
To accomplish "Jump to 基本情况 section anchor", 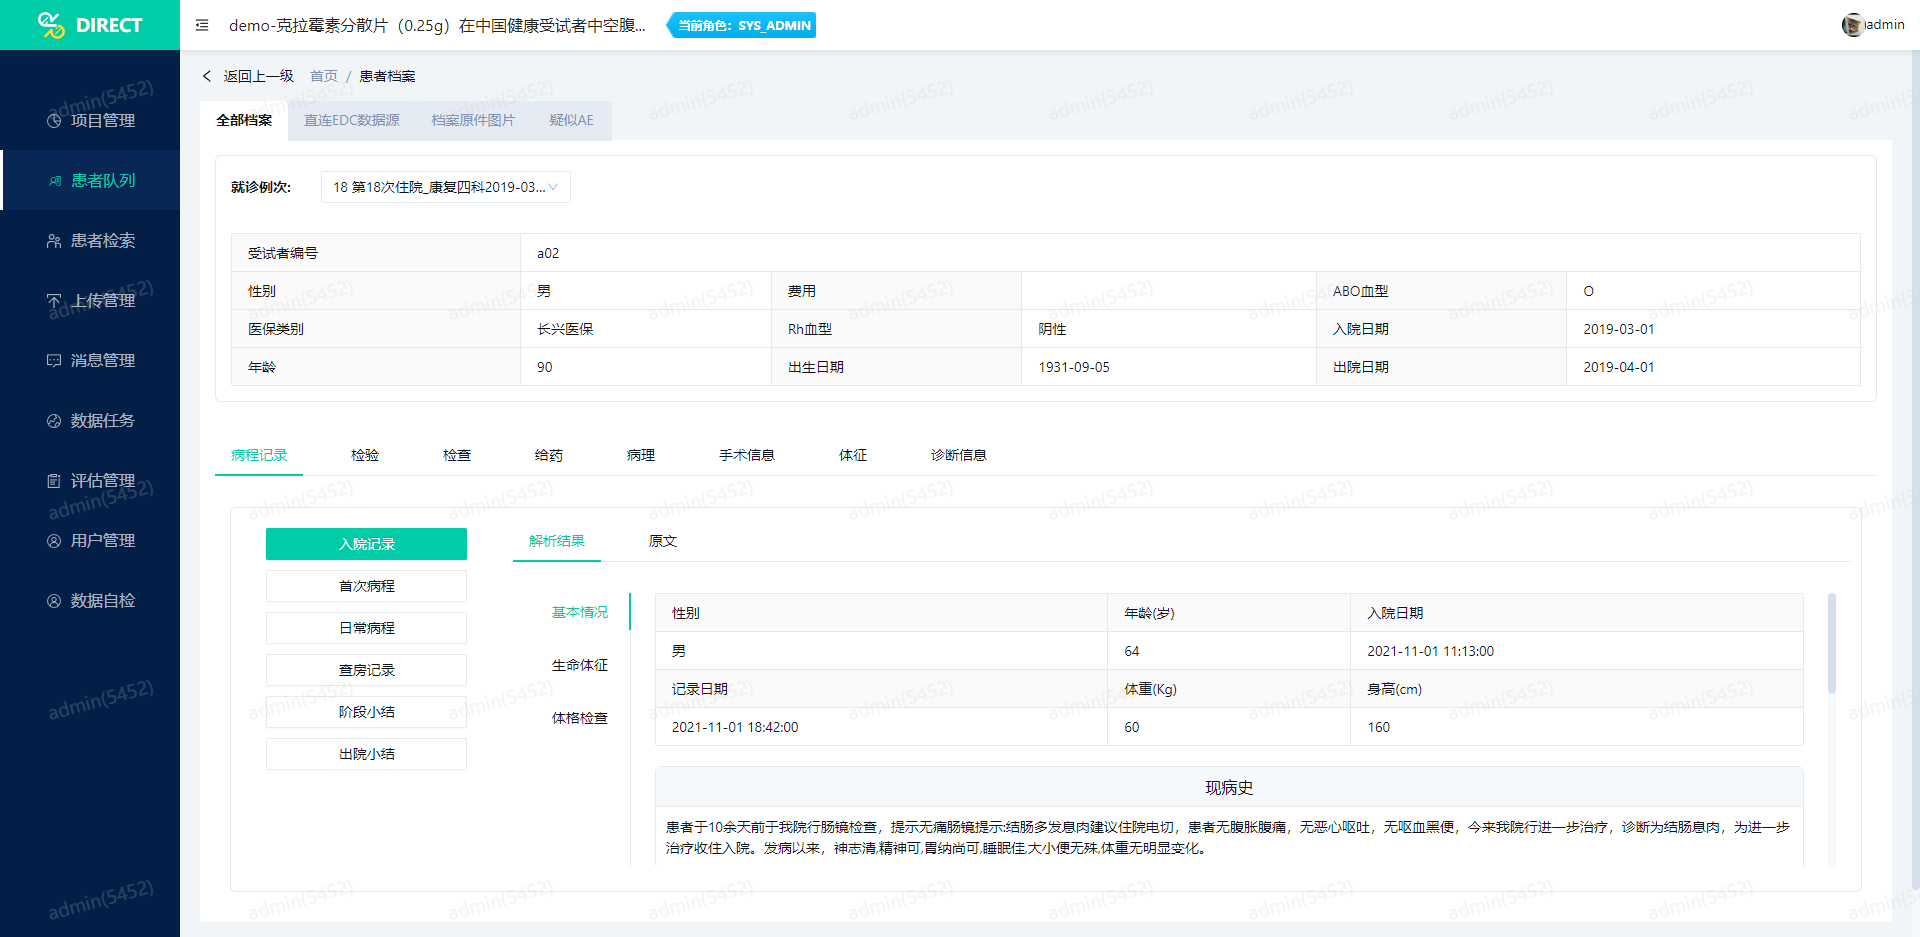I will click(x=580, y=612).
